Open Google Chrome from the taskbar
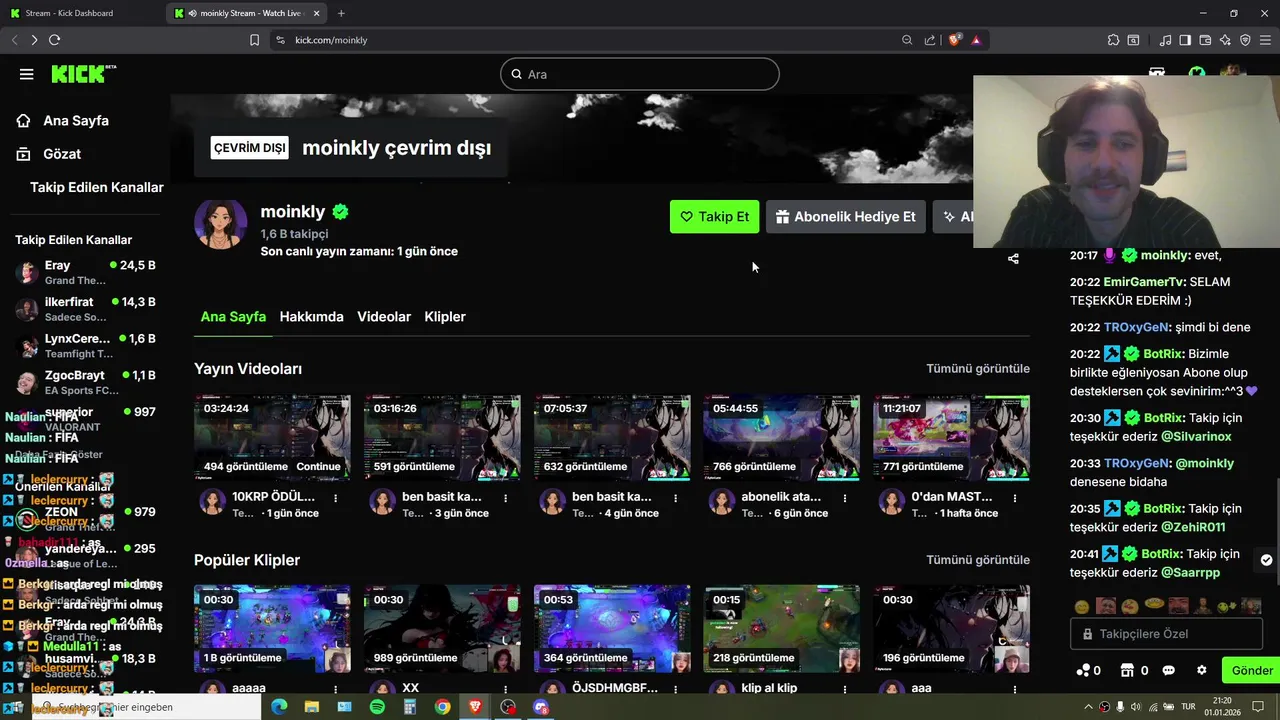Image resolution: width=1280 pixels, height=720 pixels. point(442,707)
